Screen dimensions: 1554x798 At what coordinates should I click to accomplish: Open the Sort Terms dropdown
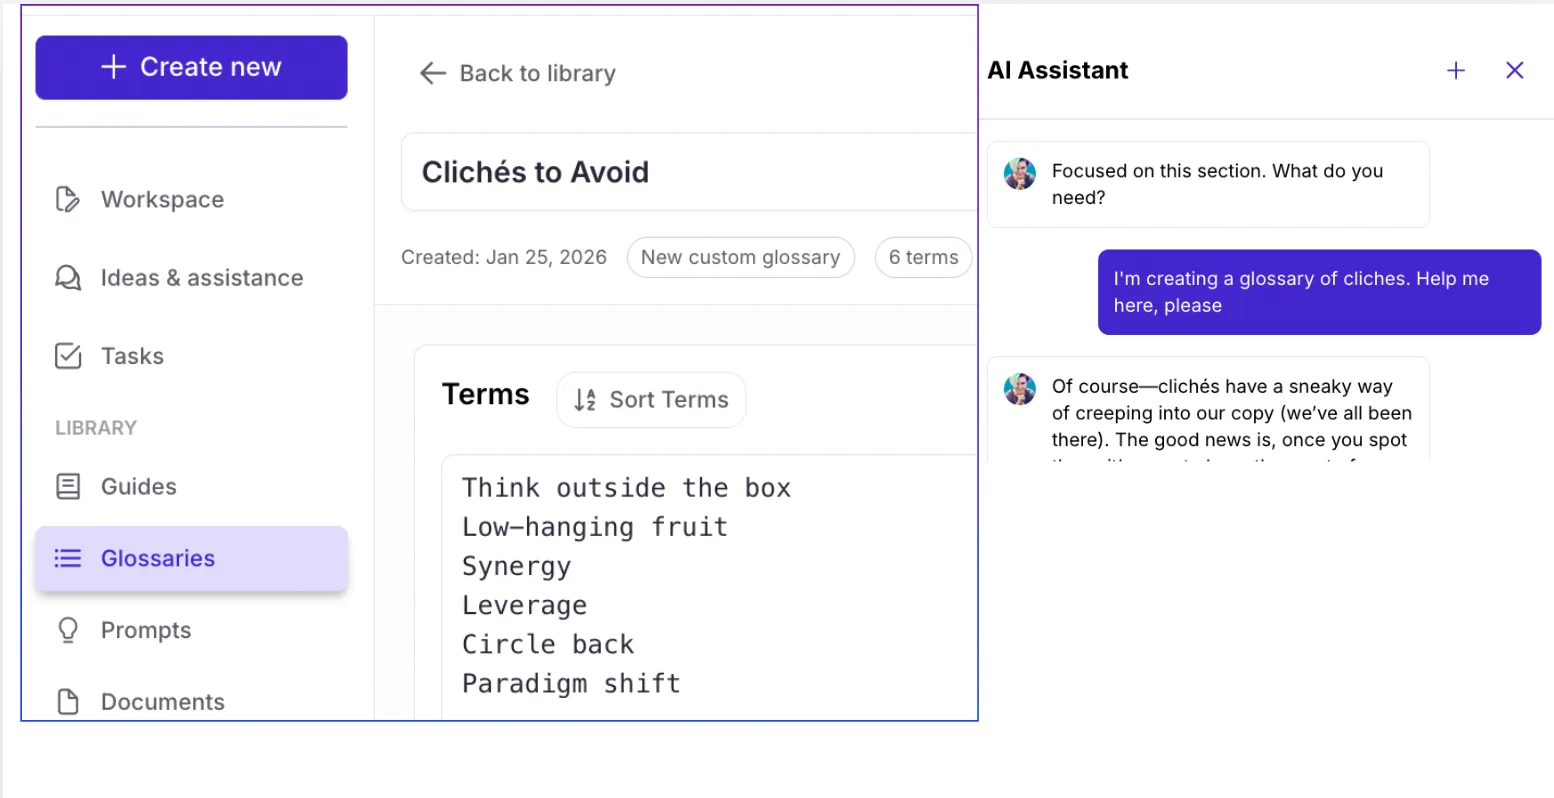(650, 399)
